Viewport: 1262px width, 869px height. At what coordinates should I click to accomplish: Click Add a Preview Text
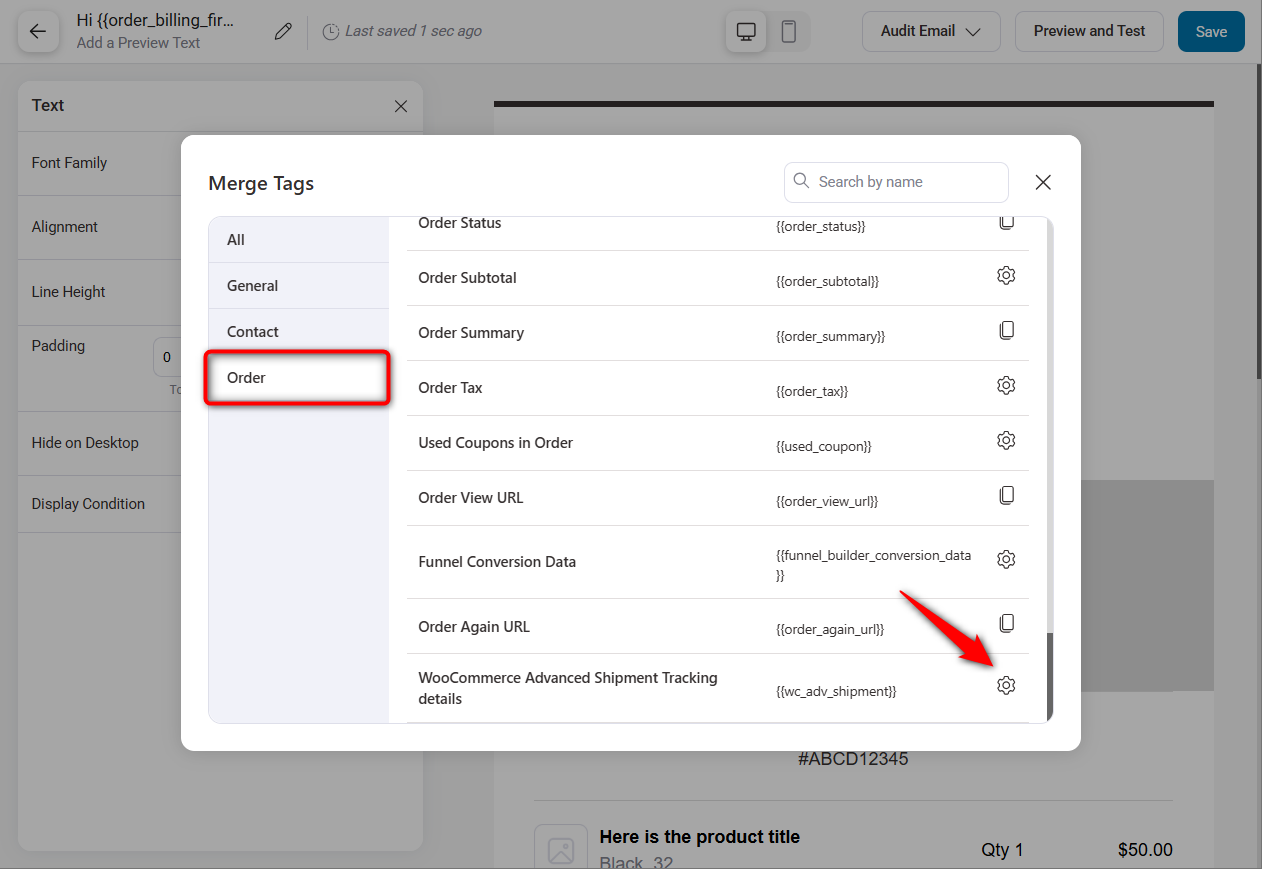click(x=138, y=43)
